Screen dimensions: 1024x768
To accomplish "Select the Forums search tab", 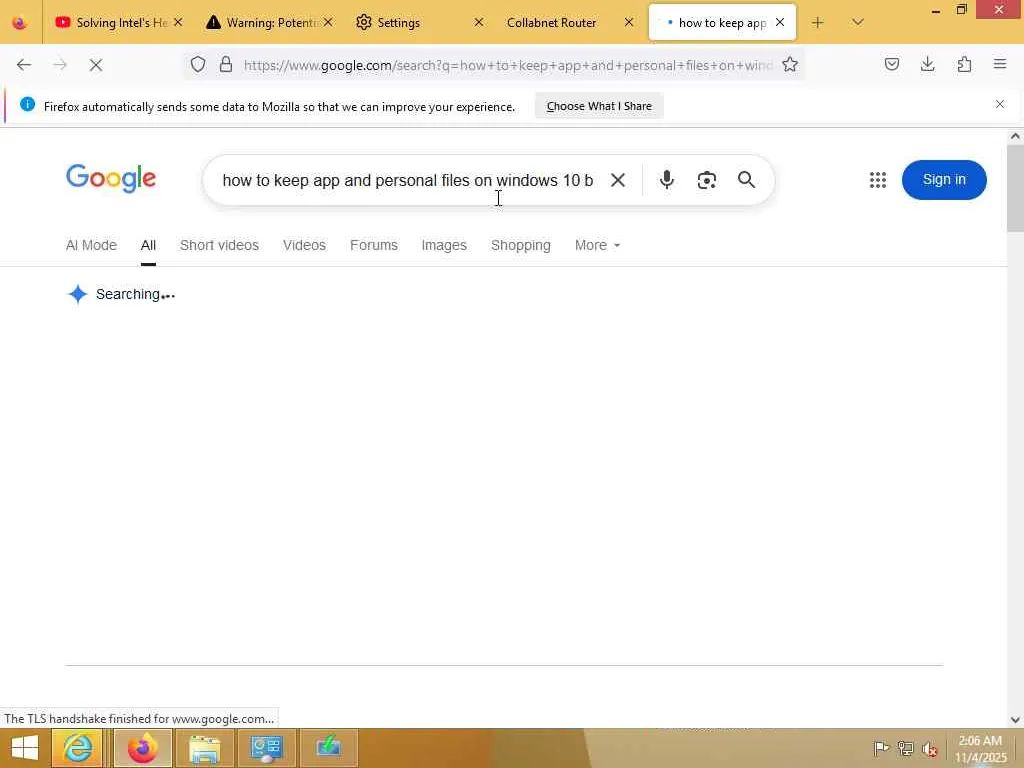I will tap(374, 245).
